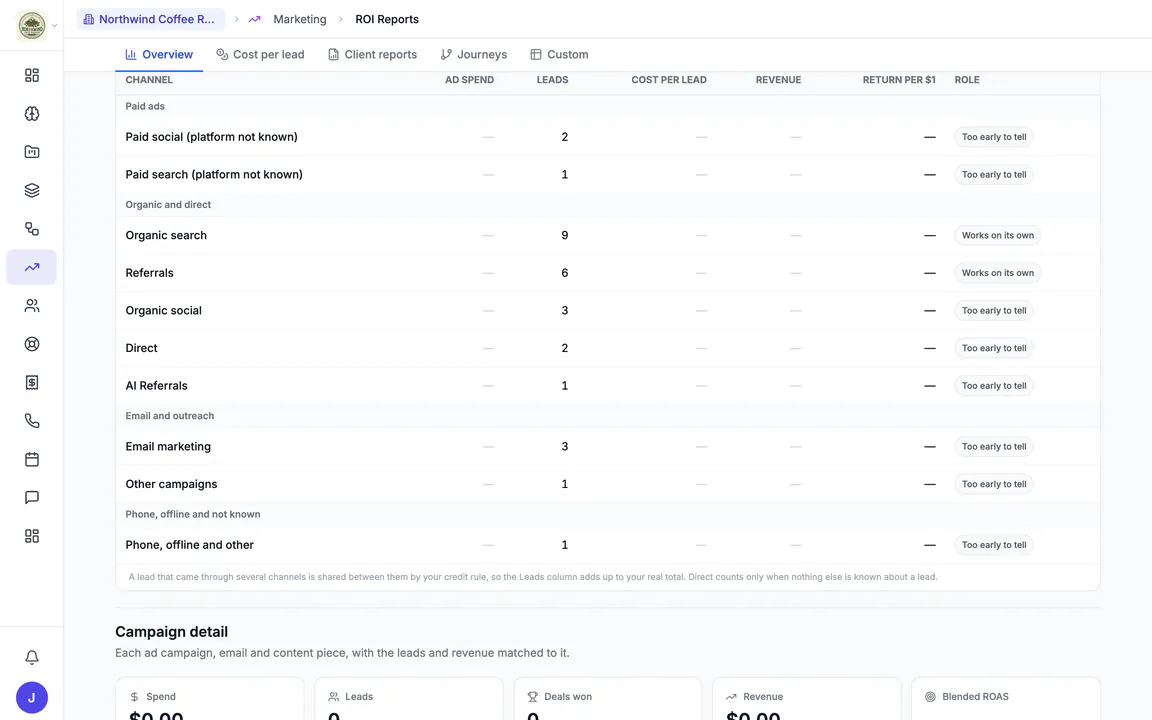Open the Journeys tab

click(x=473, y=54)
